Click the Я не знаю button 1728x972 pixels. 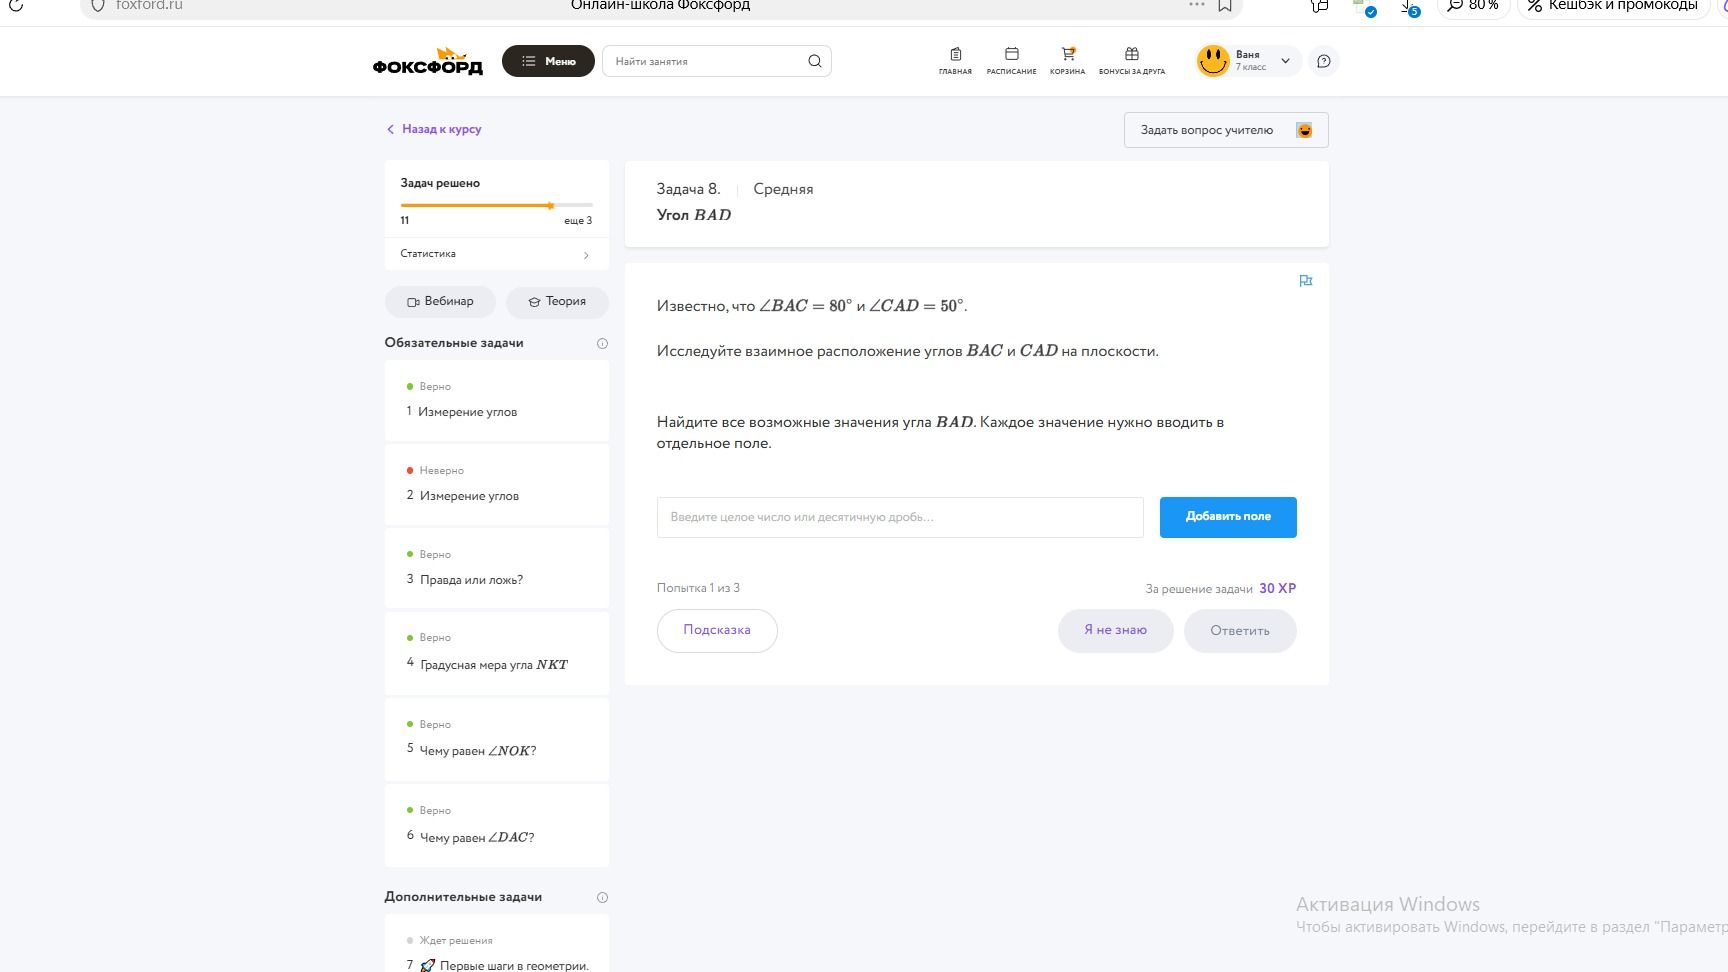point(1115,630)
